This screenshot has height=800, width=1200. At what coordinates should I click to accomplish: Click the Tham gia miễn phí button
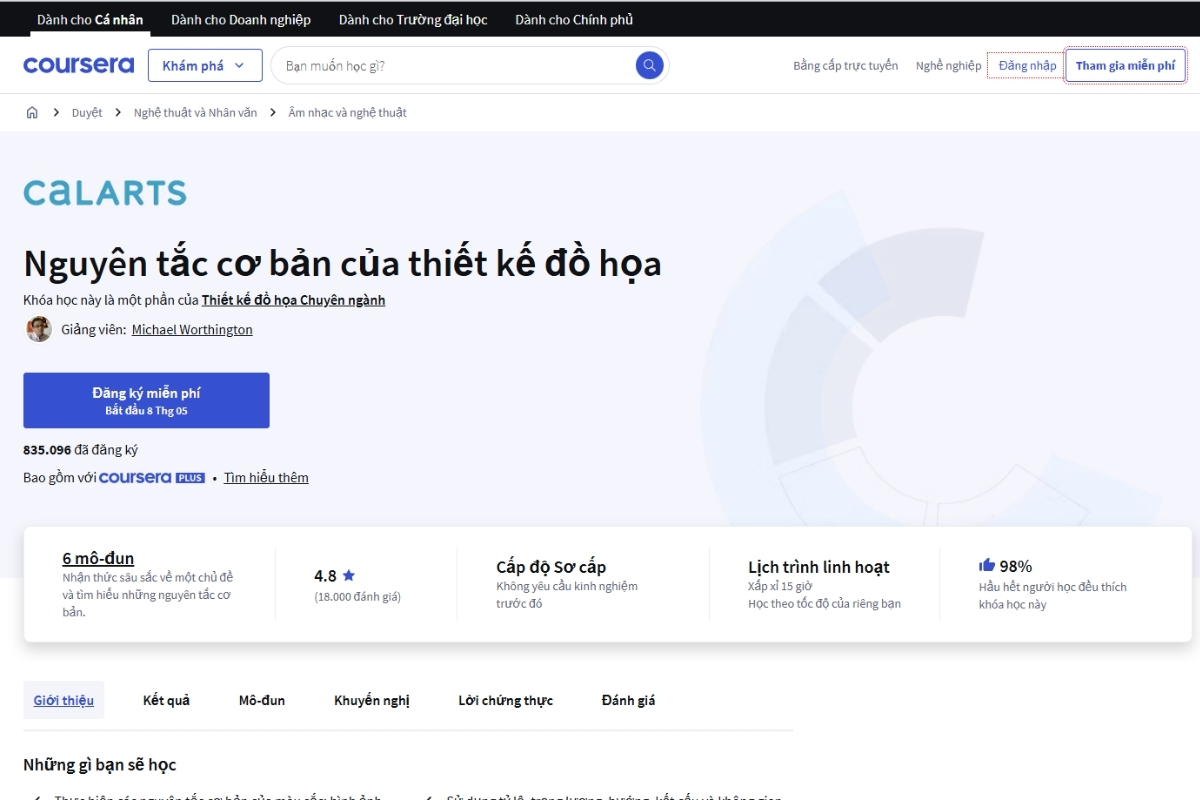click(x=1125, y=64)
